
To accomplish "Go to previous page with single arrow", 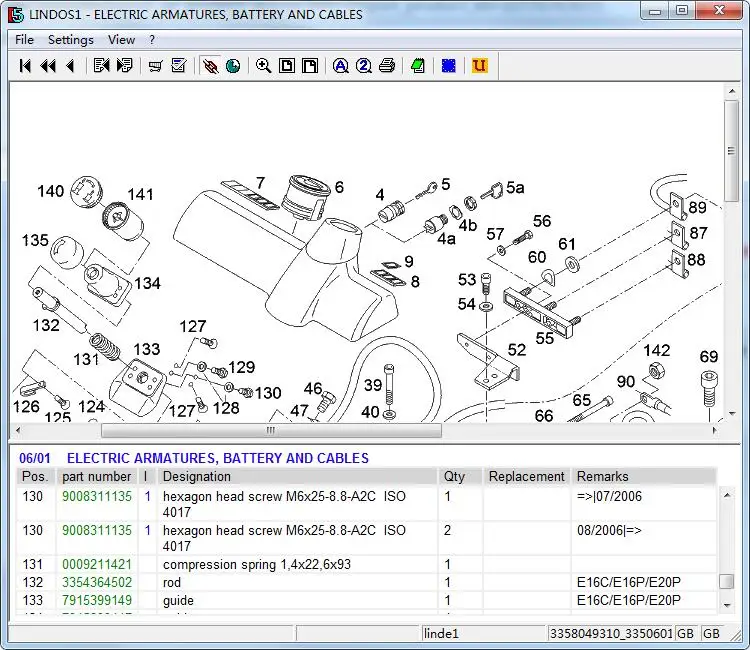I will 69,66.
